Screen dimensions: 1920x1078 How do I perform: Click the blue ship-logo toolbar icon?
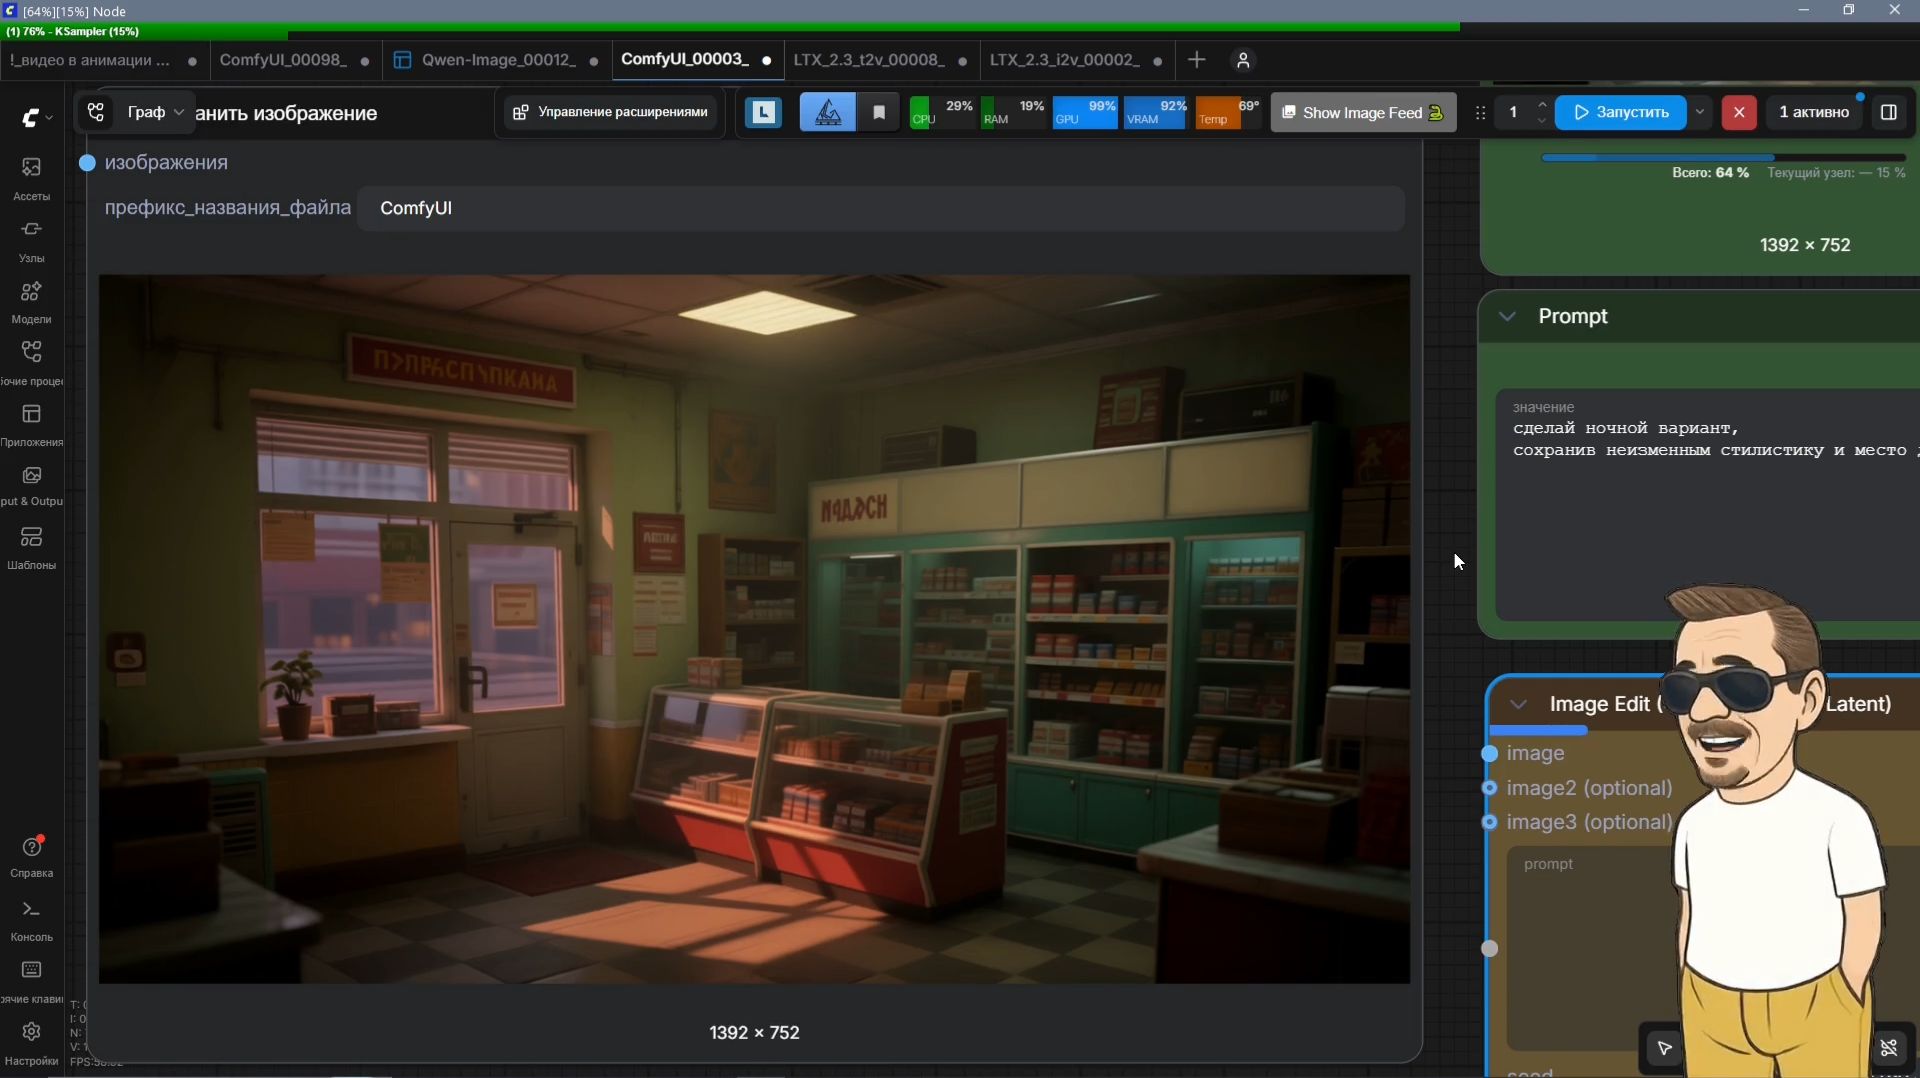point(828,113)
